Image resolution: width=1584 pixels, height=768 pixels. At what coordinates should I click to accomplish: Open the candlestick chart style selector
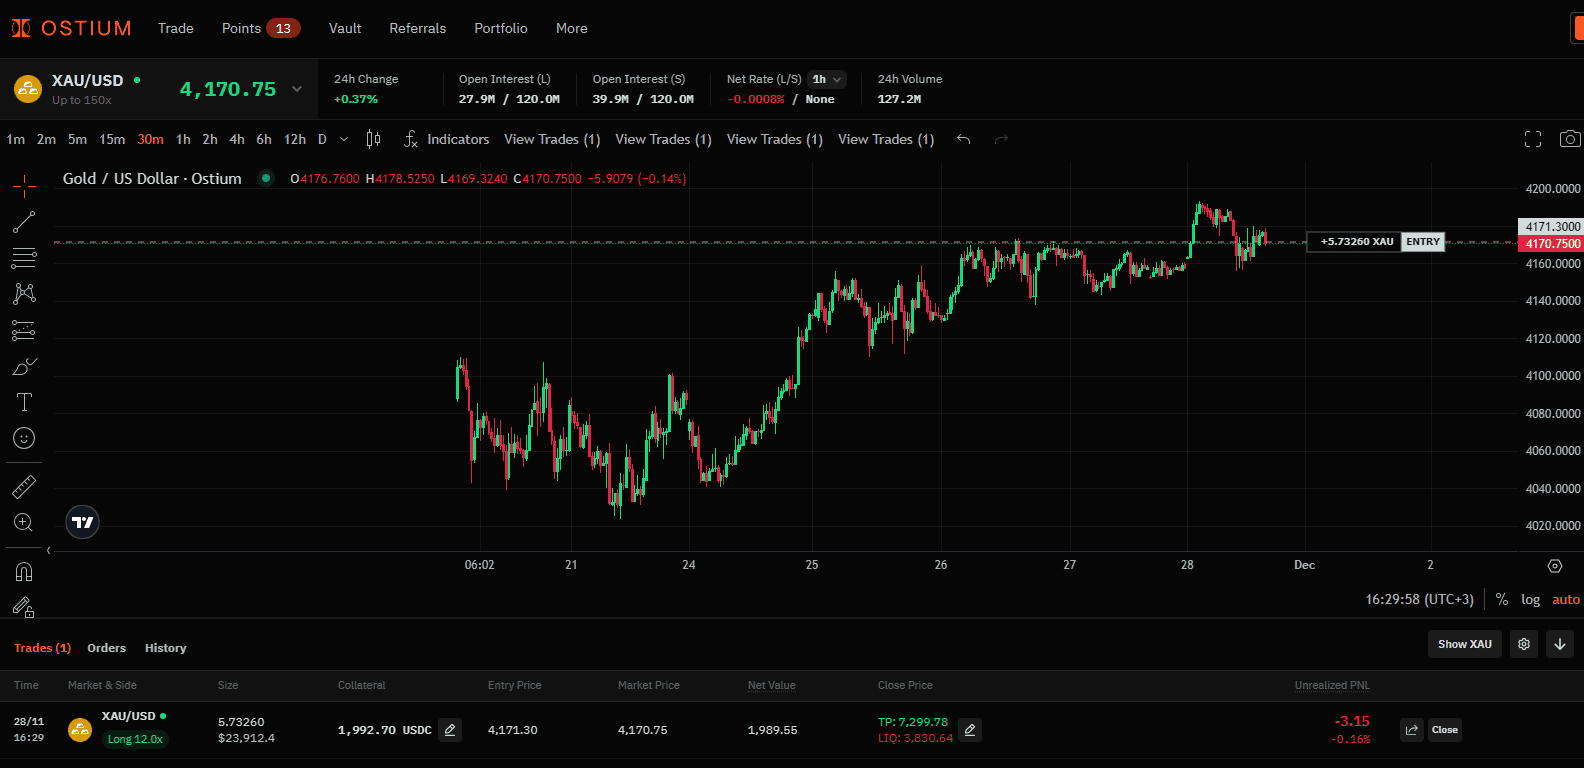[x=373, y=139]
